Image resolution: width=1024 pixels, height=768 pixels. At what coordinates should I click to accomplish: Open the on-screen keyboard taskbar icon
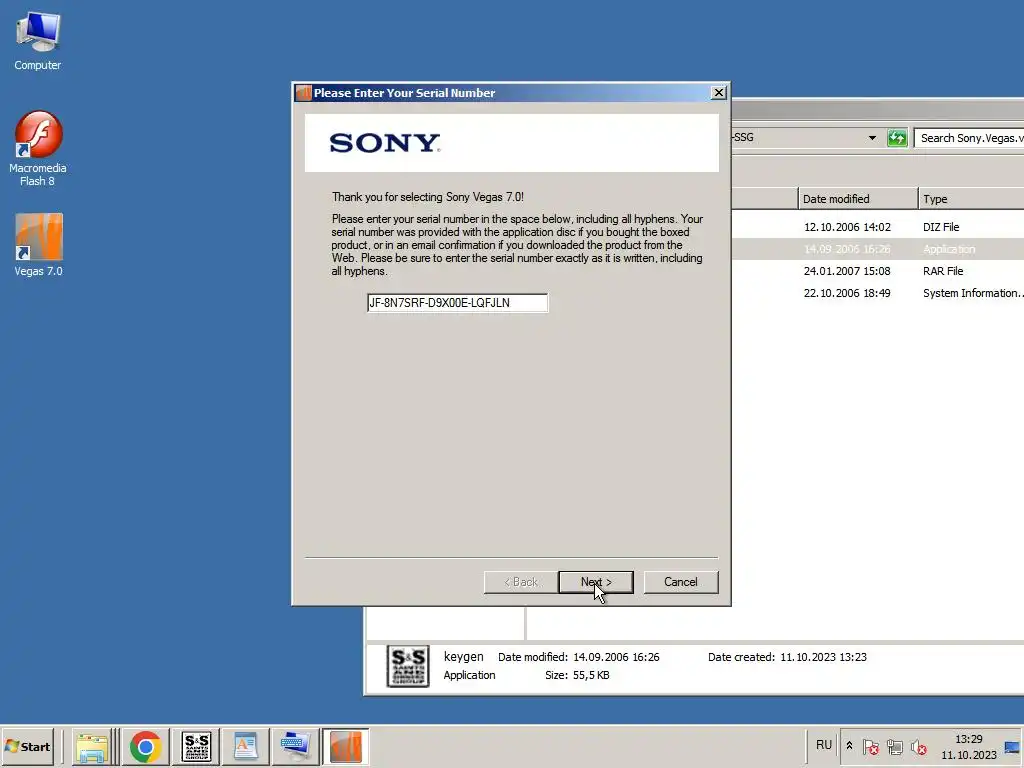click(x=295, y=746)
